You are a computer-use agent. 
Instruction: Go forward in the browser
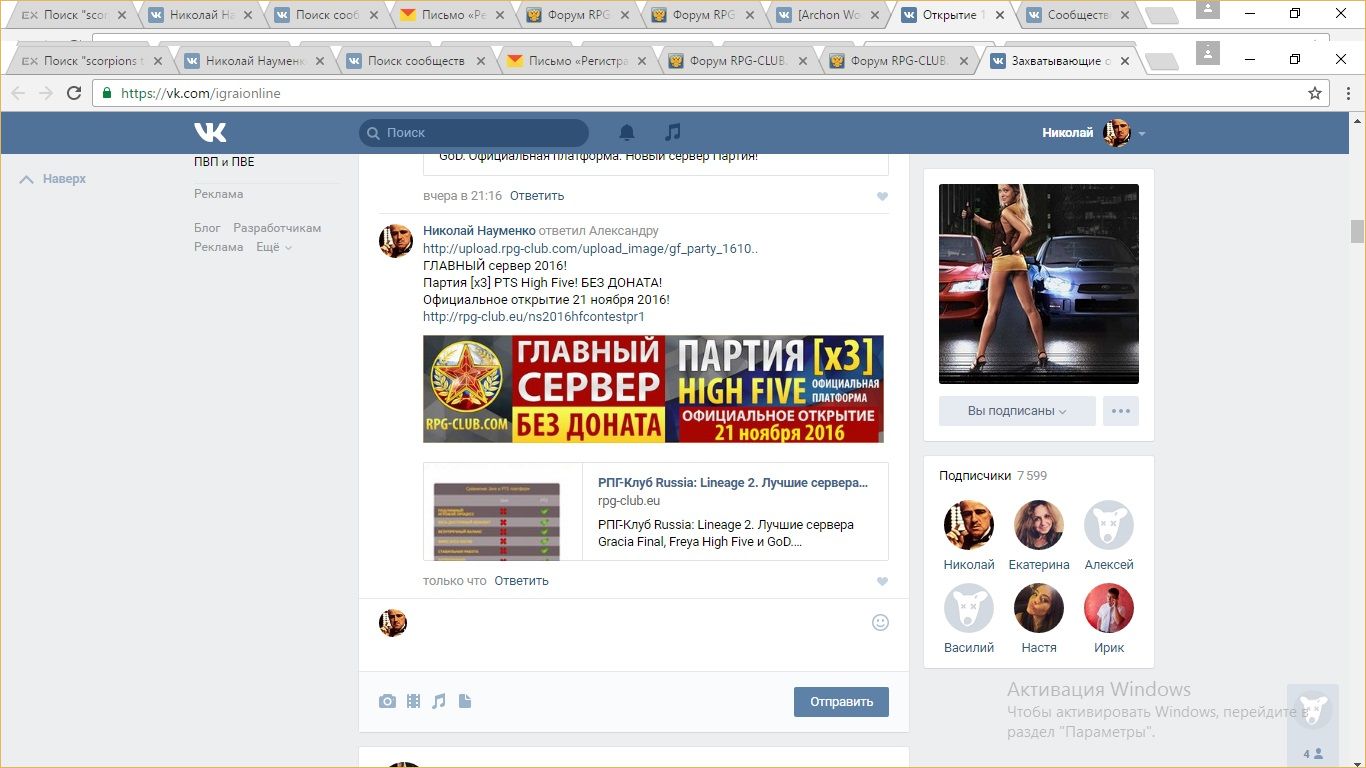[x=46, y=93]
